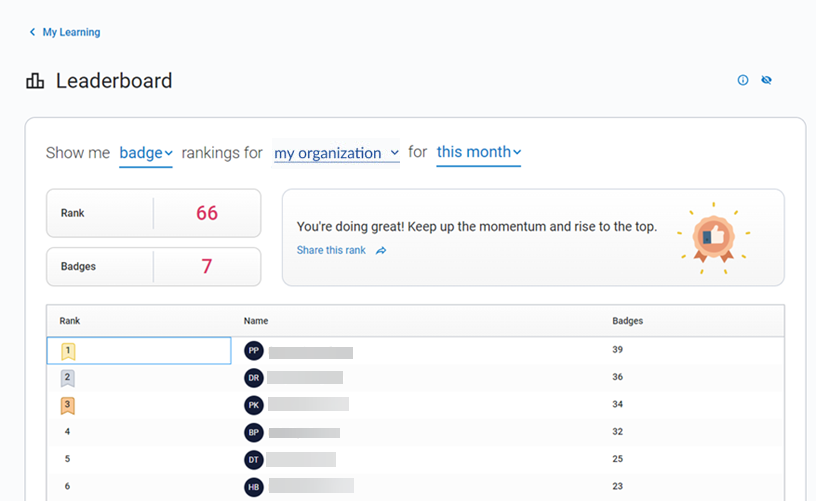Open the badge ranking type dropdown
Viewport: 816px width, 501px height.
click(146, 153)
